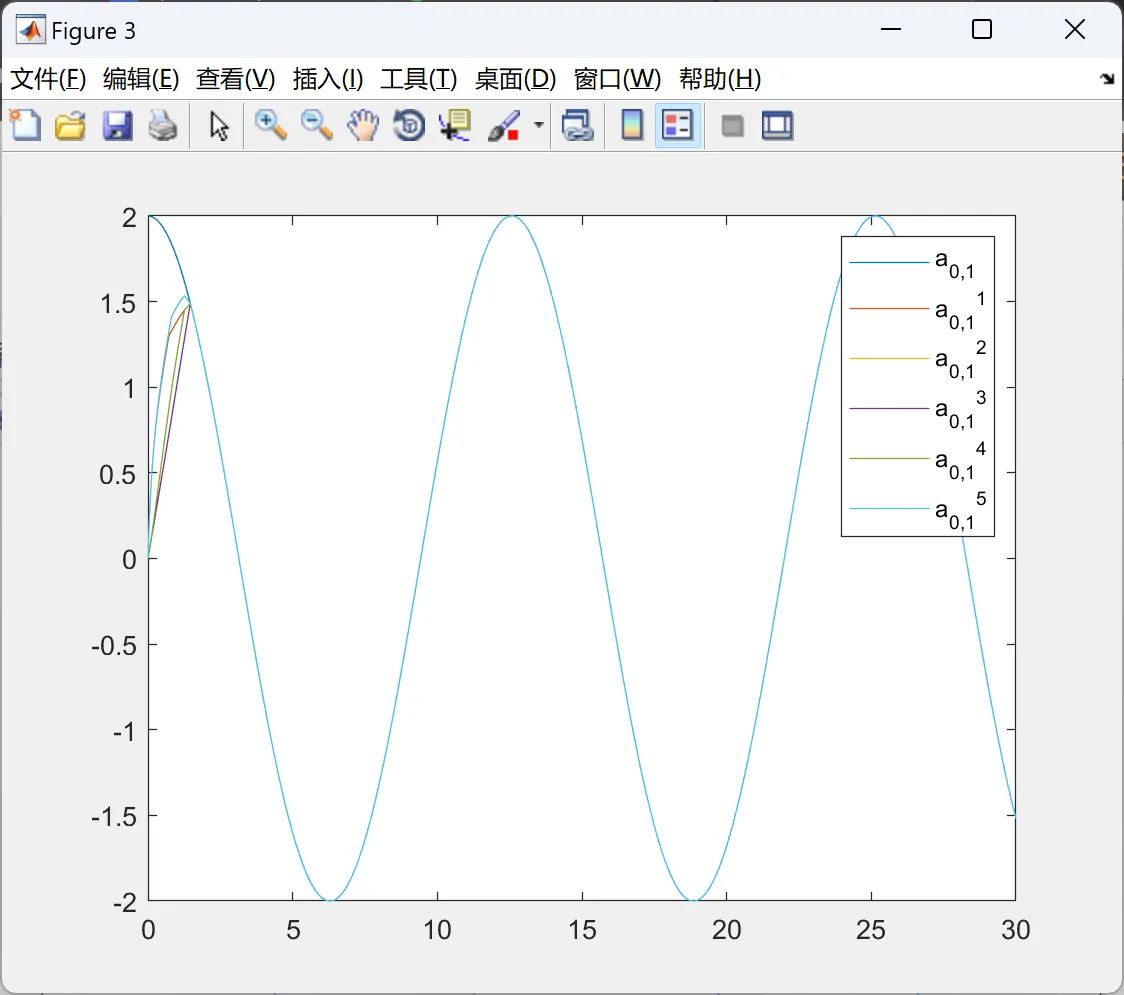The height and width of the screenshot is (995, 1124).
Task: Click the y-axis tick label -0.5
Action: coord(113,647)
